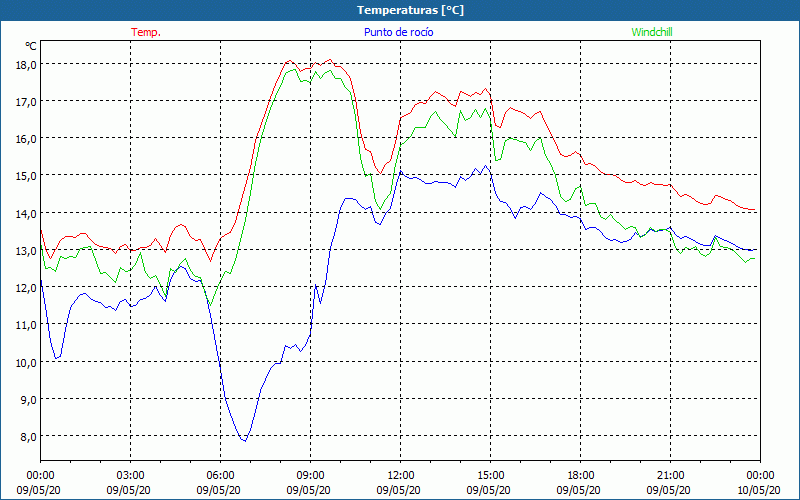Click the 13,0 y-axis value
Viewport: 800px width, 500px height.
26,251
